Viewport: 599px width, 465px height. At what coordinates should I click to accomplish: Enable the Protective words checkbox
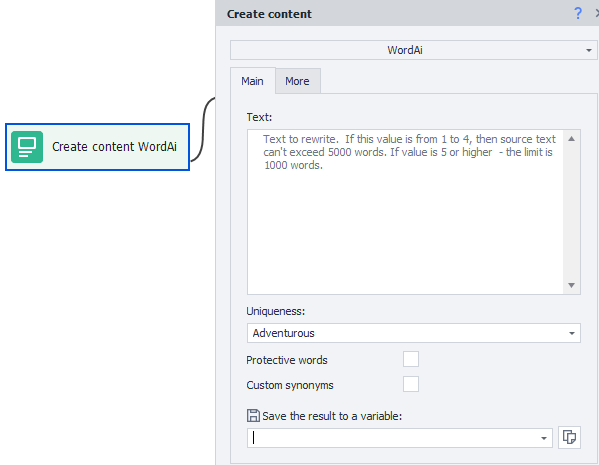tap(411, 359)
